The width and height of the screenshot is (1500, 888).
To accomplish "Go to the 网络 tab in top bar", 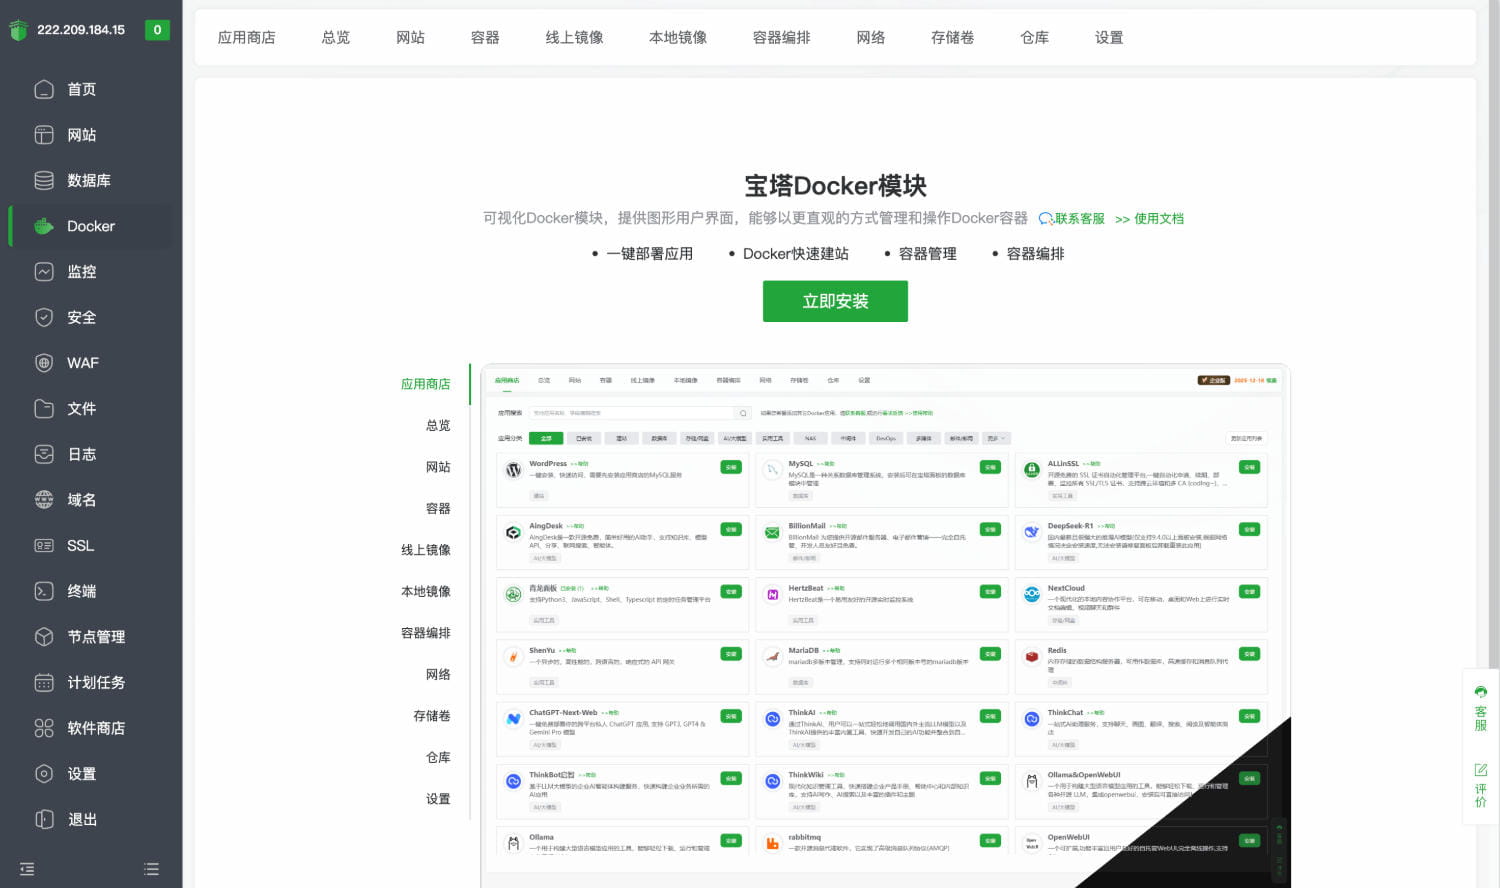I will pos(871,37).
